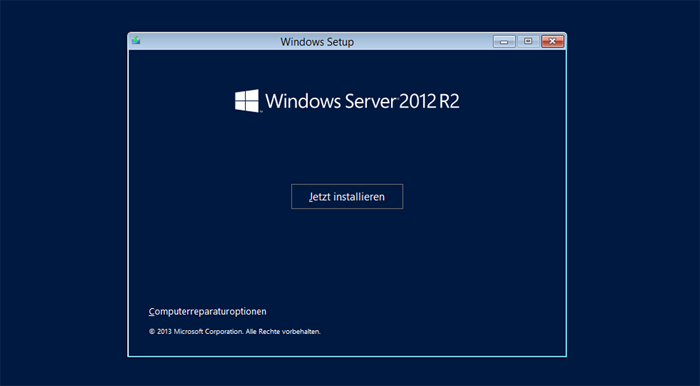Minimize the Windows Setup window
The height and width of the screenshot is (386, 700).
(504, 42)
